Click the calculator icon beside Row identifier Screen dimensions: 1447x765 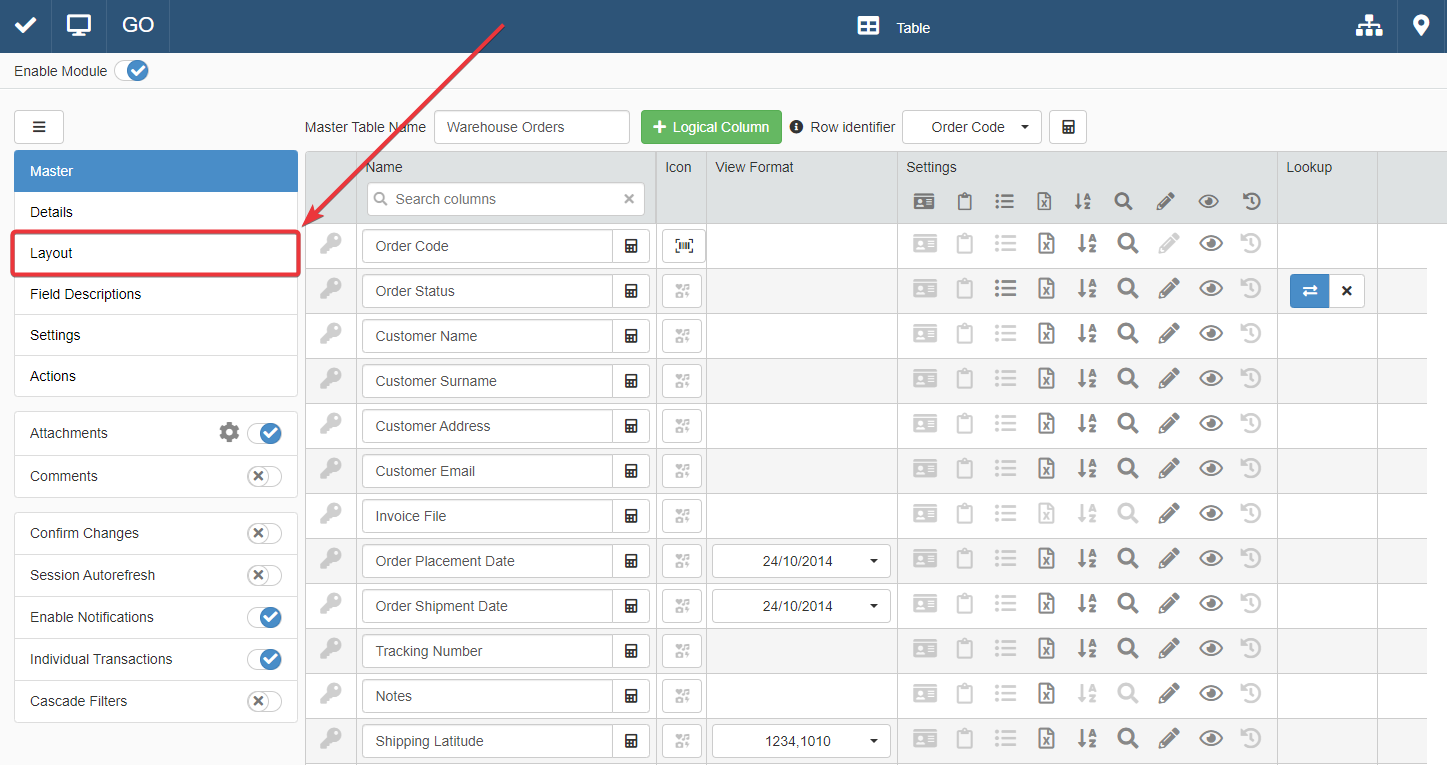click(1068, 127)
